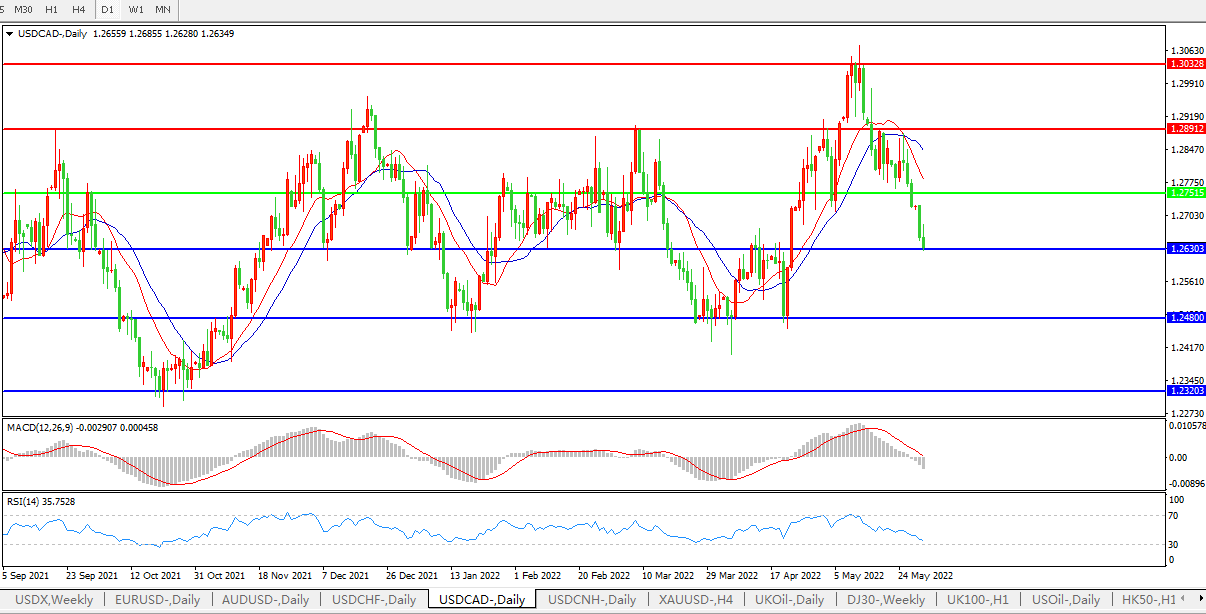Choose the MN monthly timeframe
The height and width of the screenshot is (614, 1206).
pos(163,9)
